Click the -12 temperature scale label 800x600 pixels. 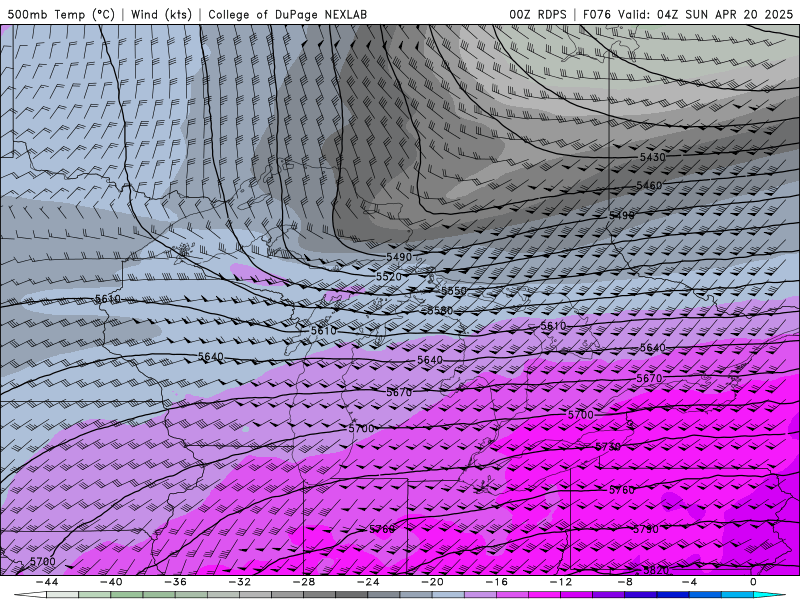pos(561,582)
